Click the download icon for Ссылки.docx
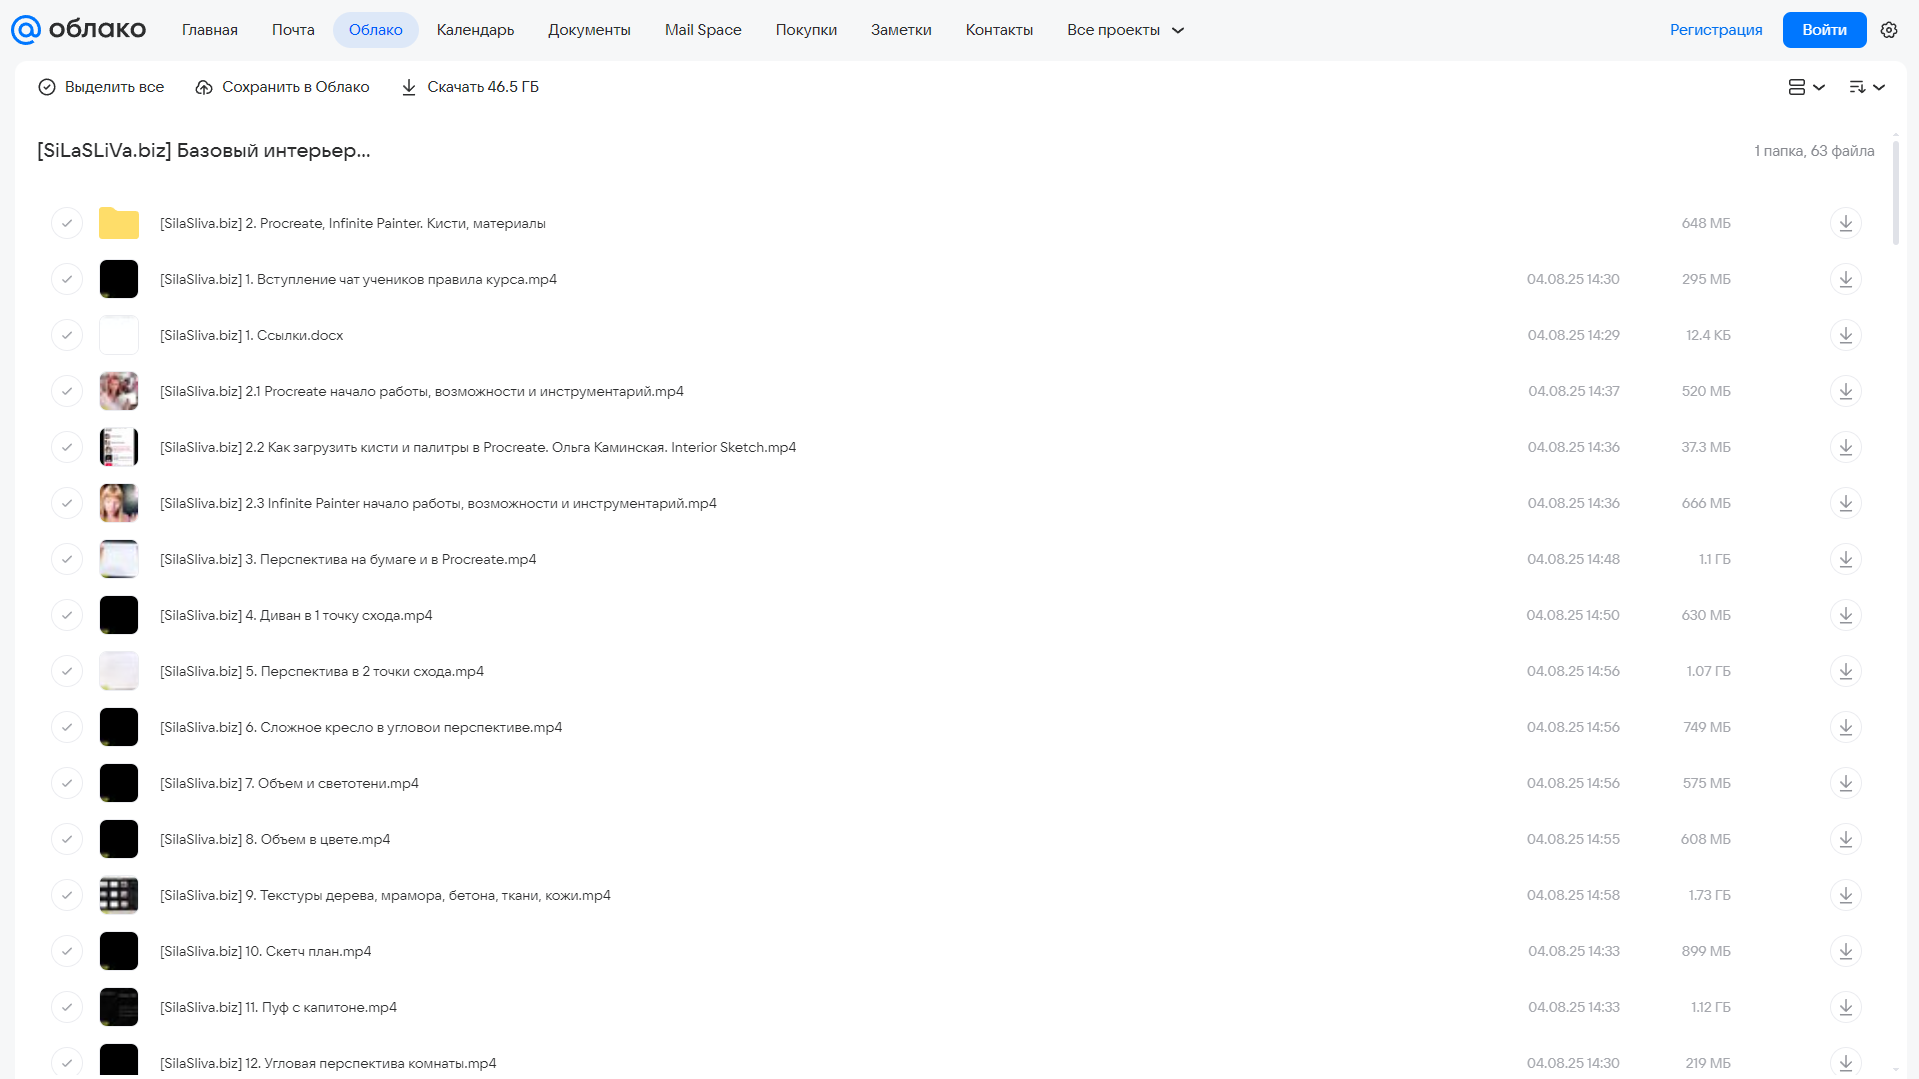The image size is (1919, 1079). 1845,335
